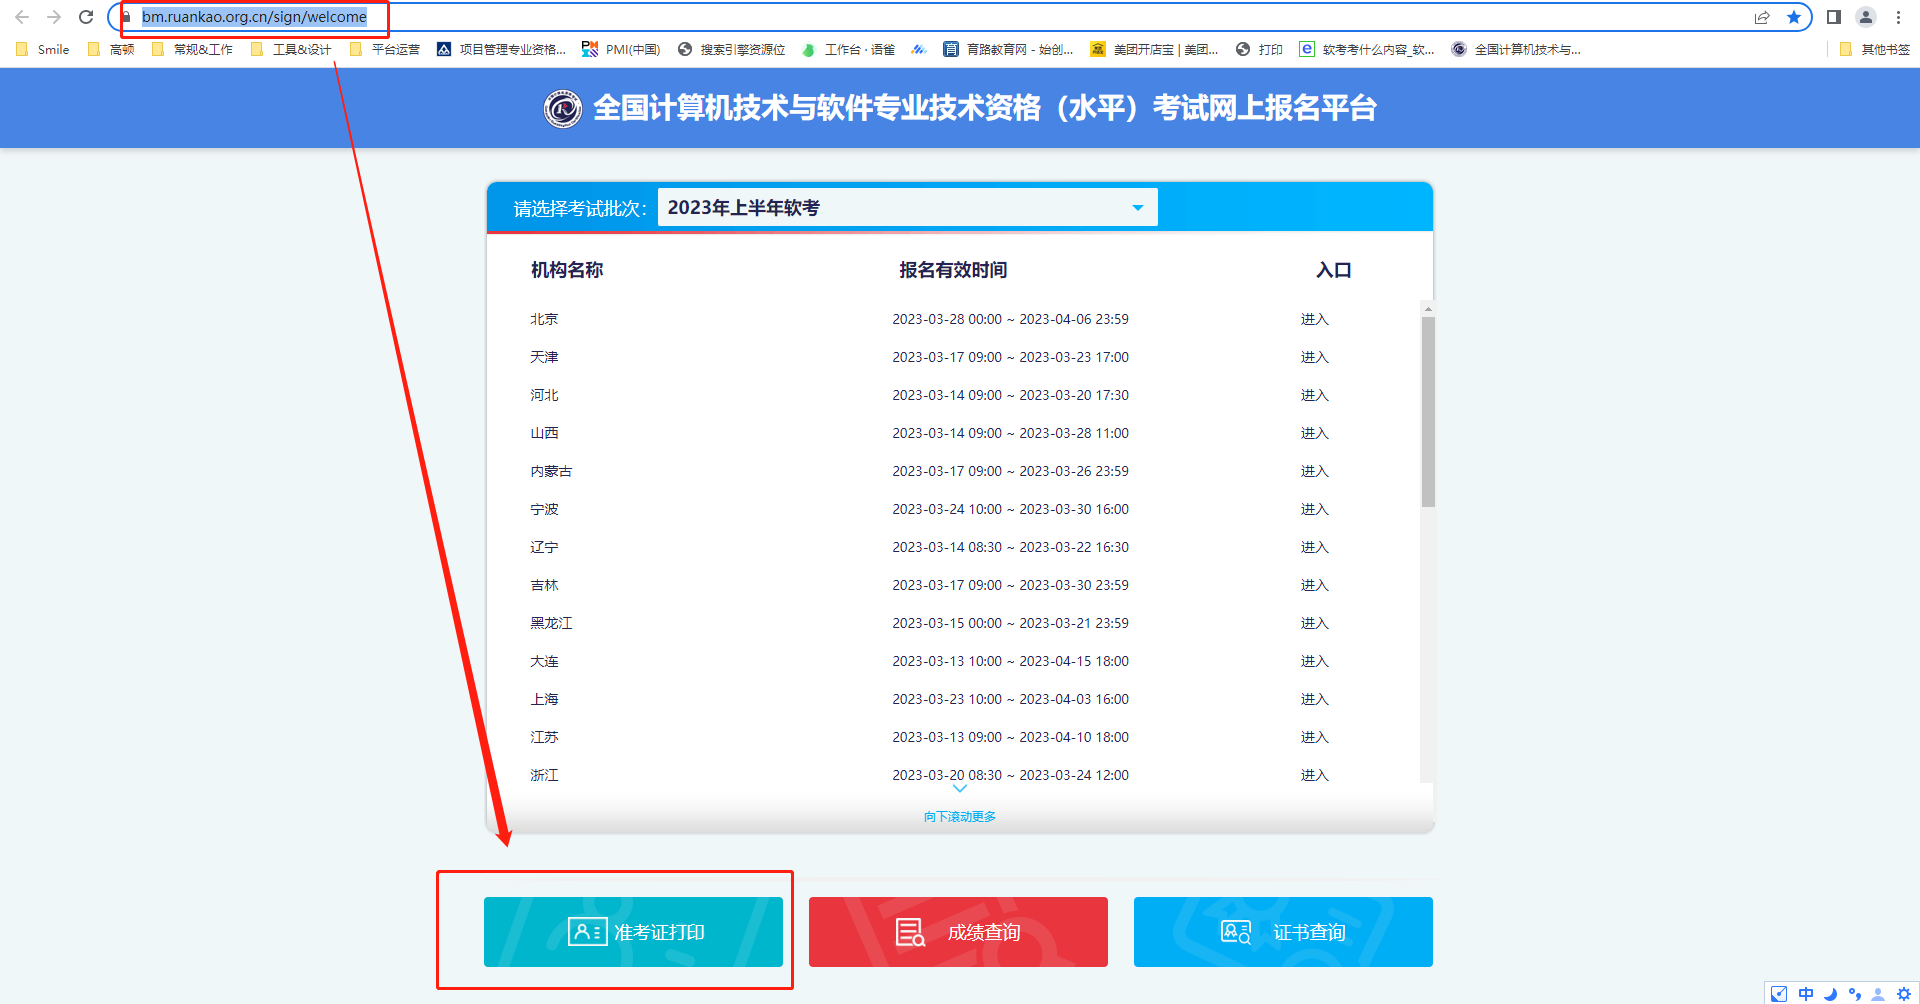This screenshot has height=1004, width=1920.
Task: Expand more provinces via 向下滚动更多 chevron
Action: (x=959, y=789)
